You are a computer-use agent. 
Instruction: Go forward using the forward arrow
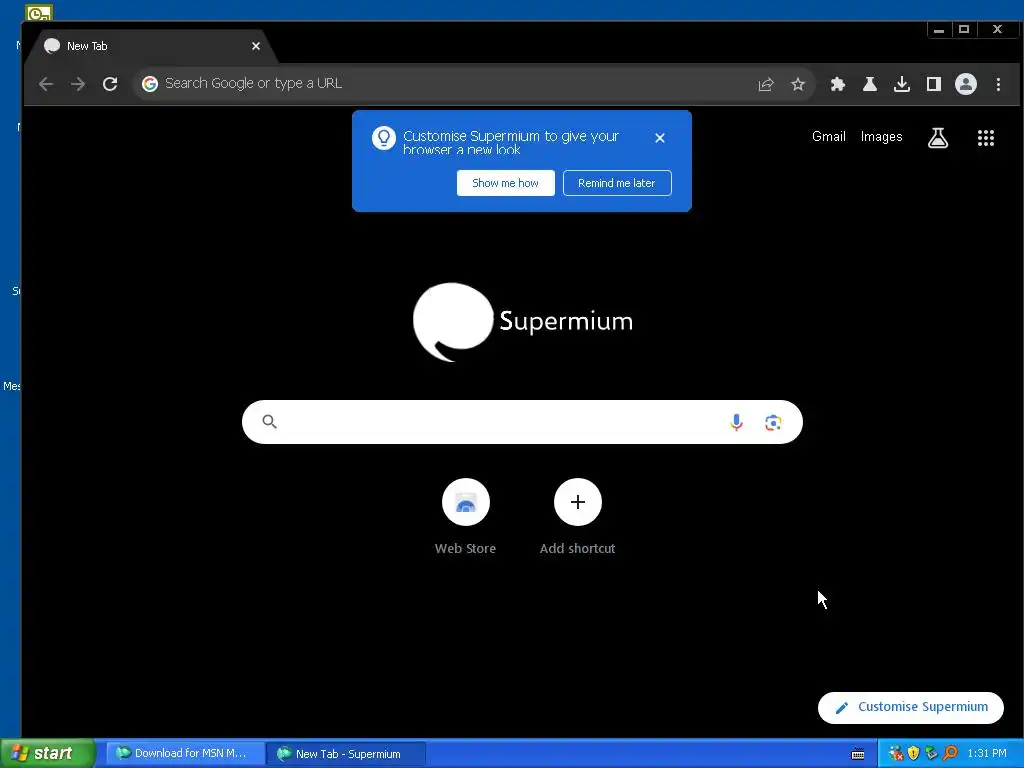pos(78,84)
